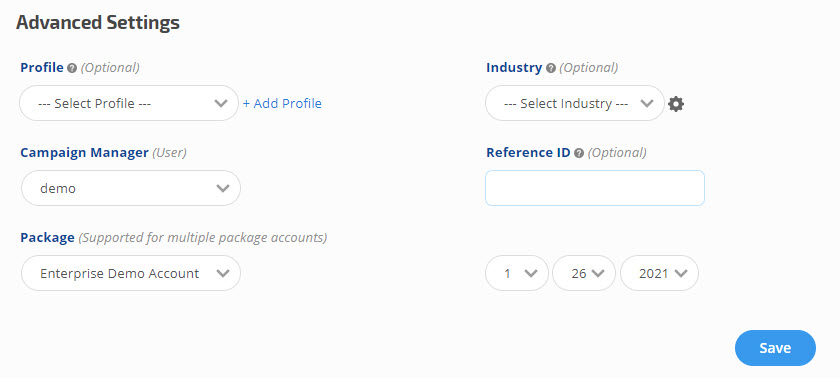The height and width of the screenshot is (378, 840).
Task: Open the Select Industry dropdown
Action: (x=575, y=103)
